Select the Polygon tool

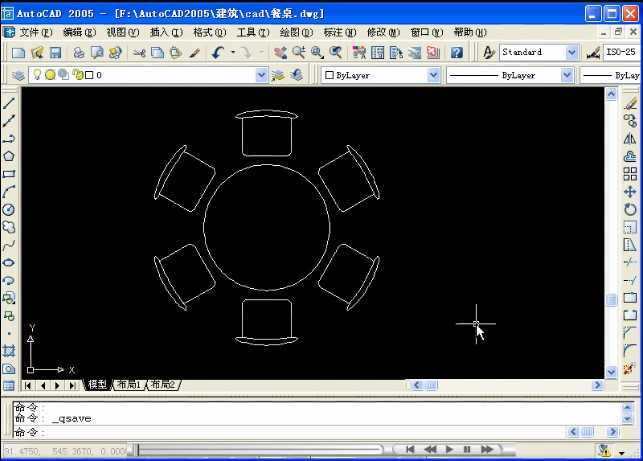pos(9,156)
